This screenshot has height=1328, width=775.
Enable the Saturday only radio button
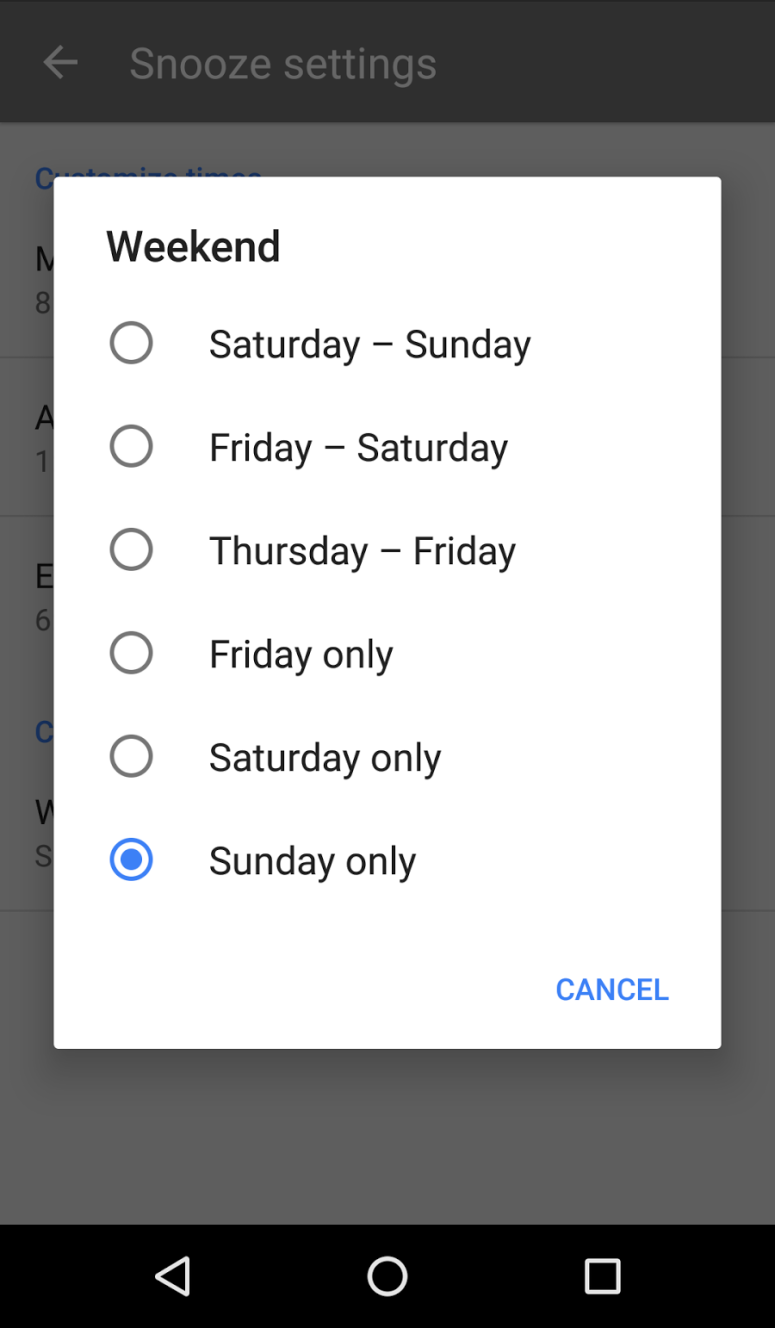[131, 756]
